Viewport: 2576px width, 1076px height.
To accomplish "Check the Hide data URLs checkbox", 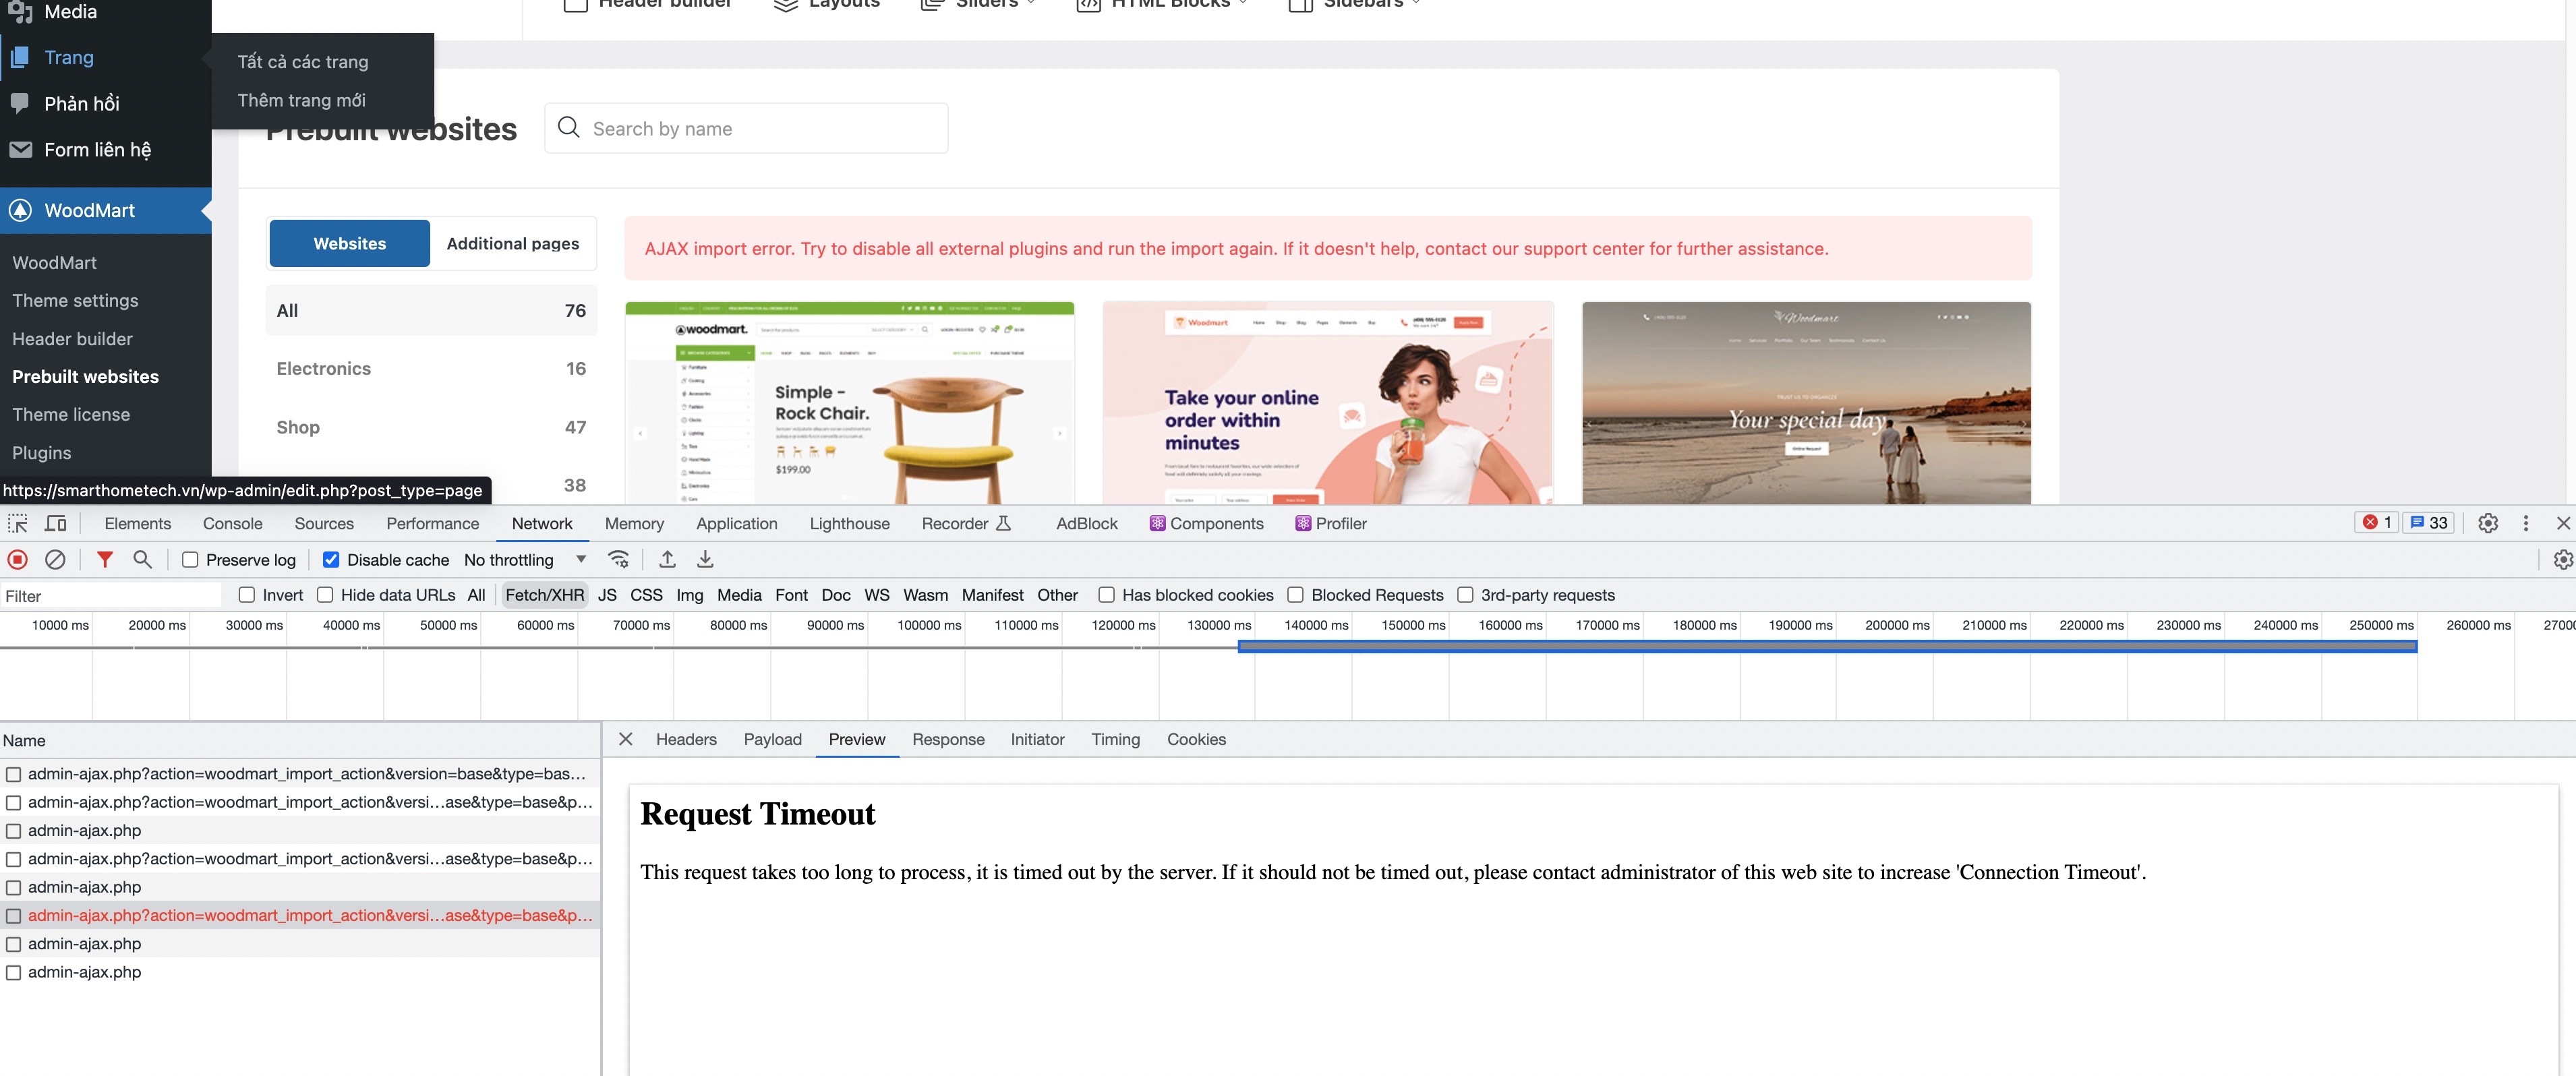I will (x=325, y=595).
